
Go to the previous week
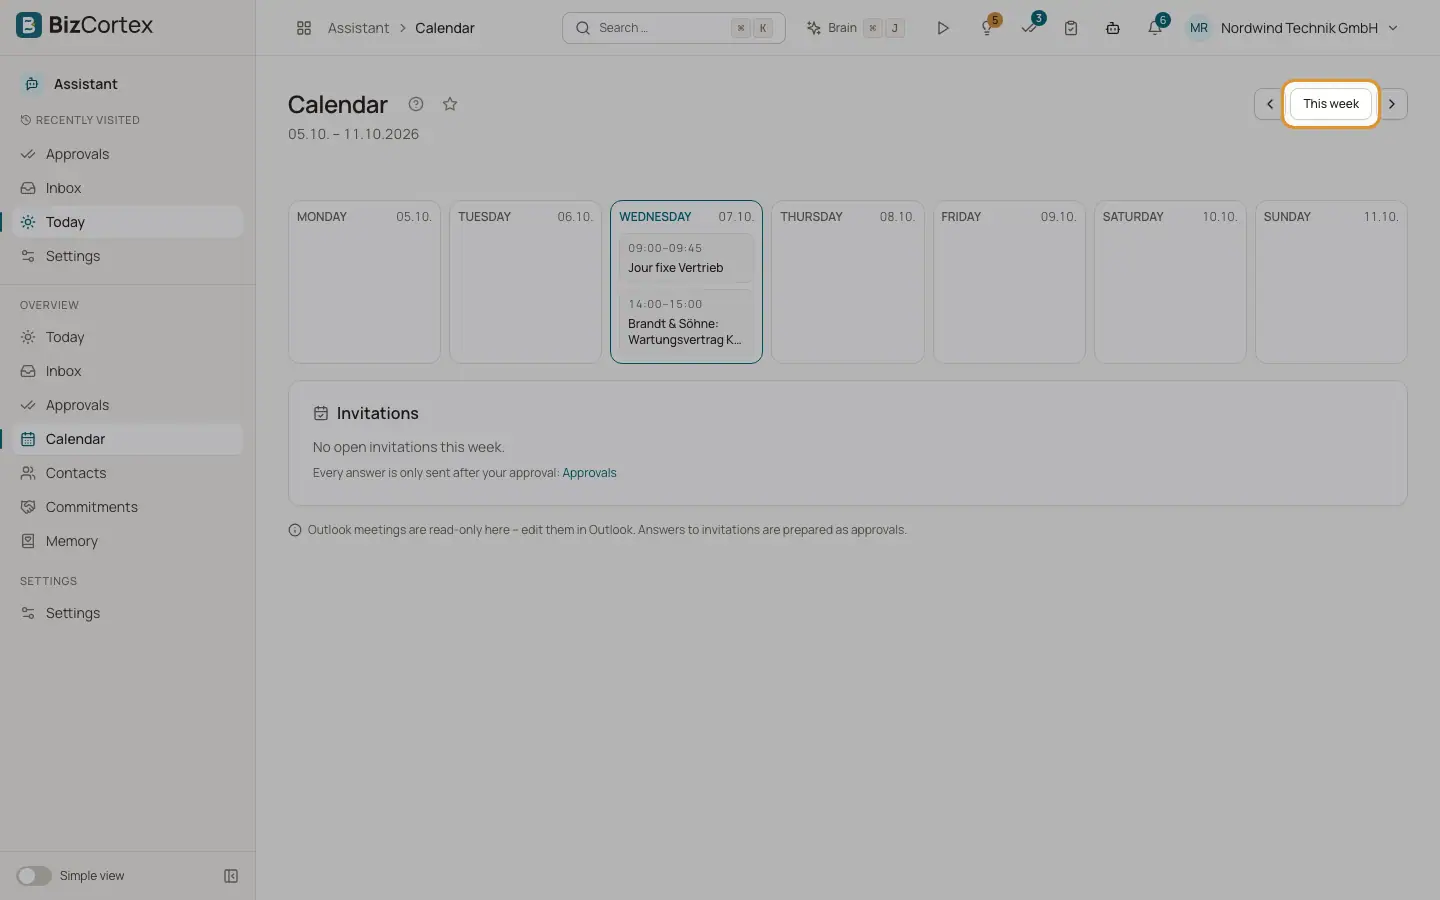point(1270,104)
